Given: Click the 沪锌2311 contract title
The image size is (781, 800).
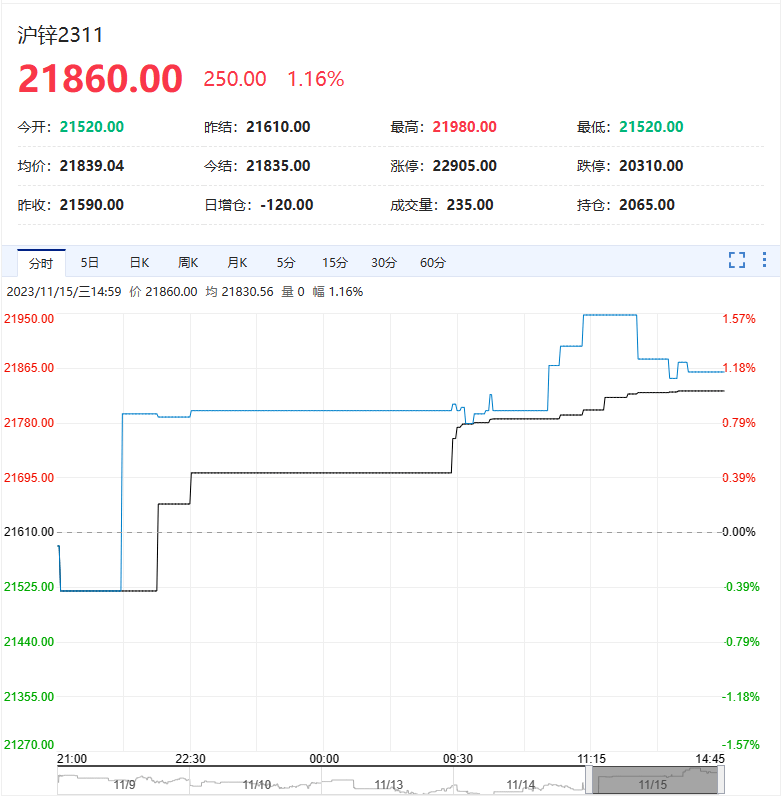Looking at the screenshot, I should 61,35.
